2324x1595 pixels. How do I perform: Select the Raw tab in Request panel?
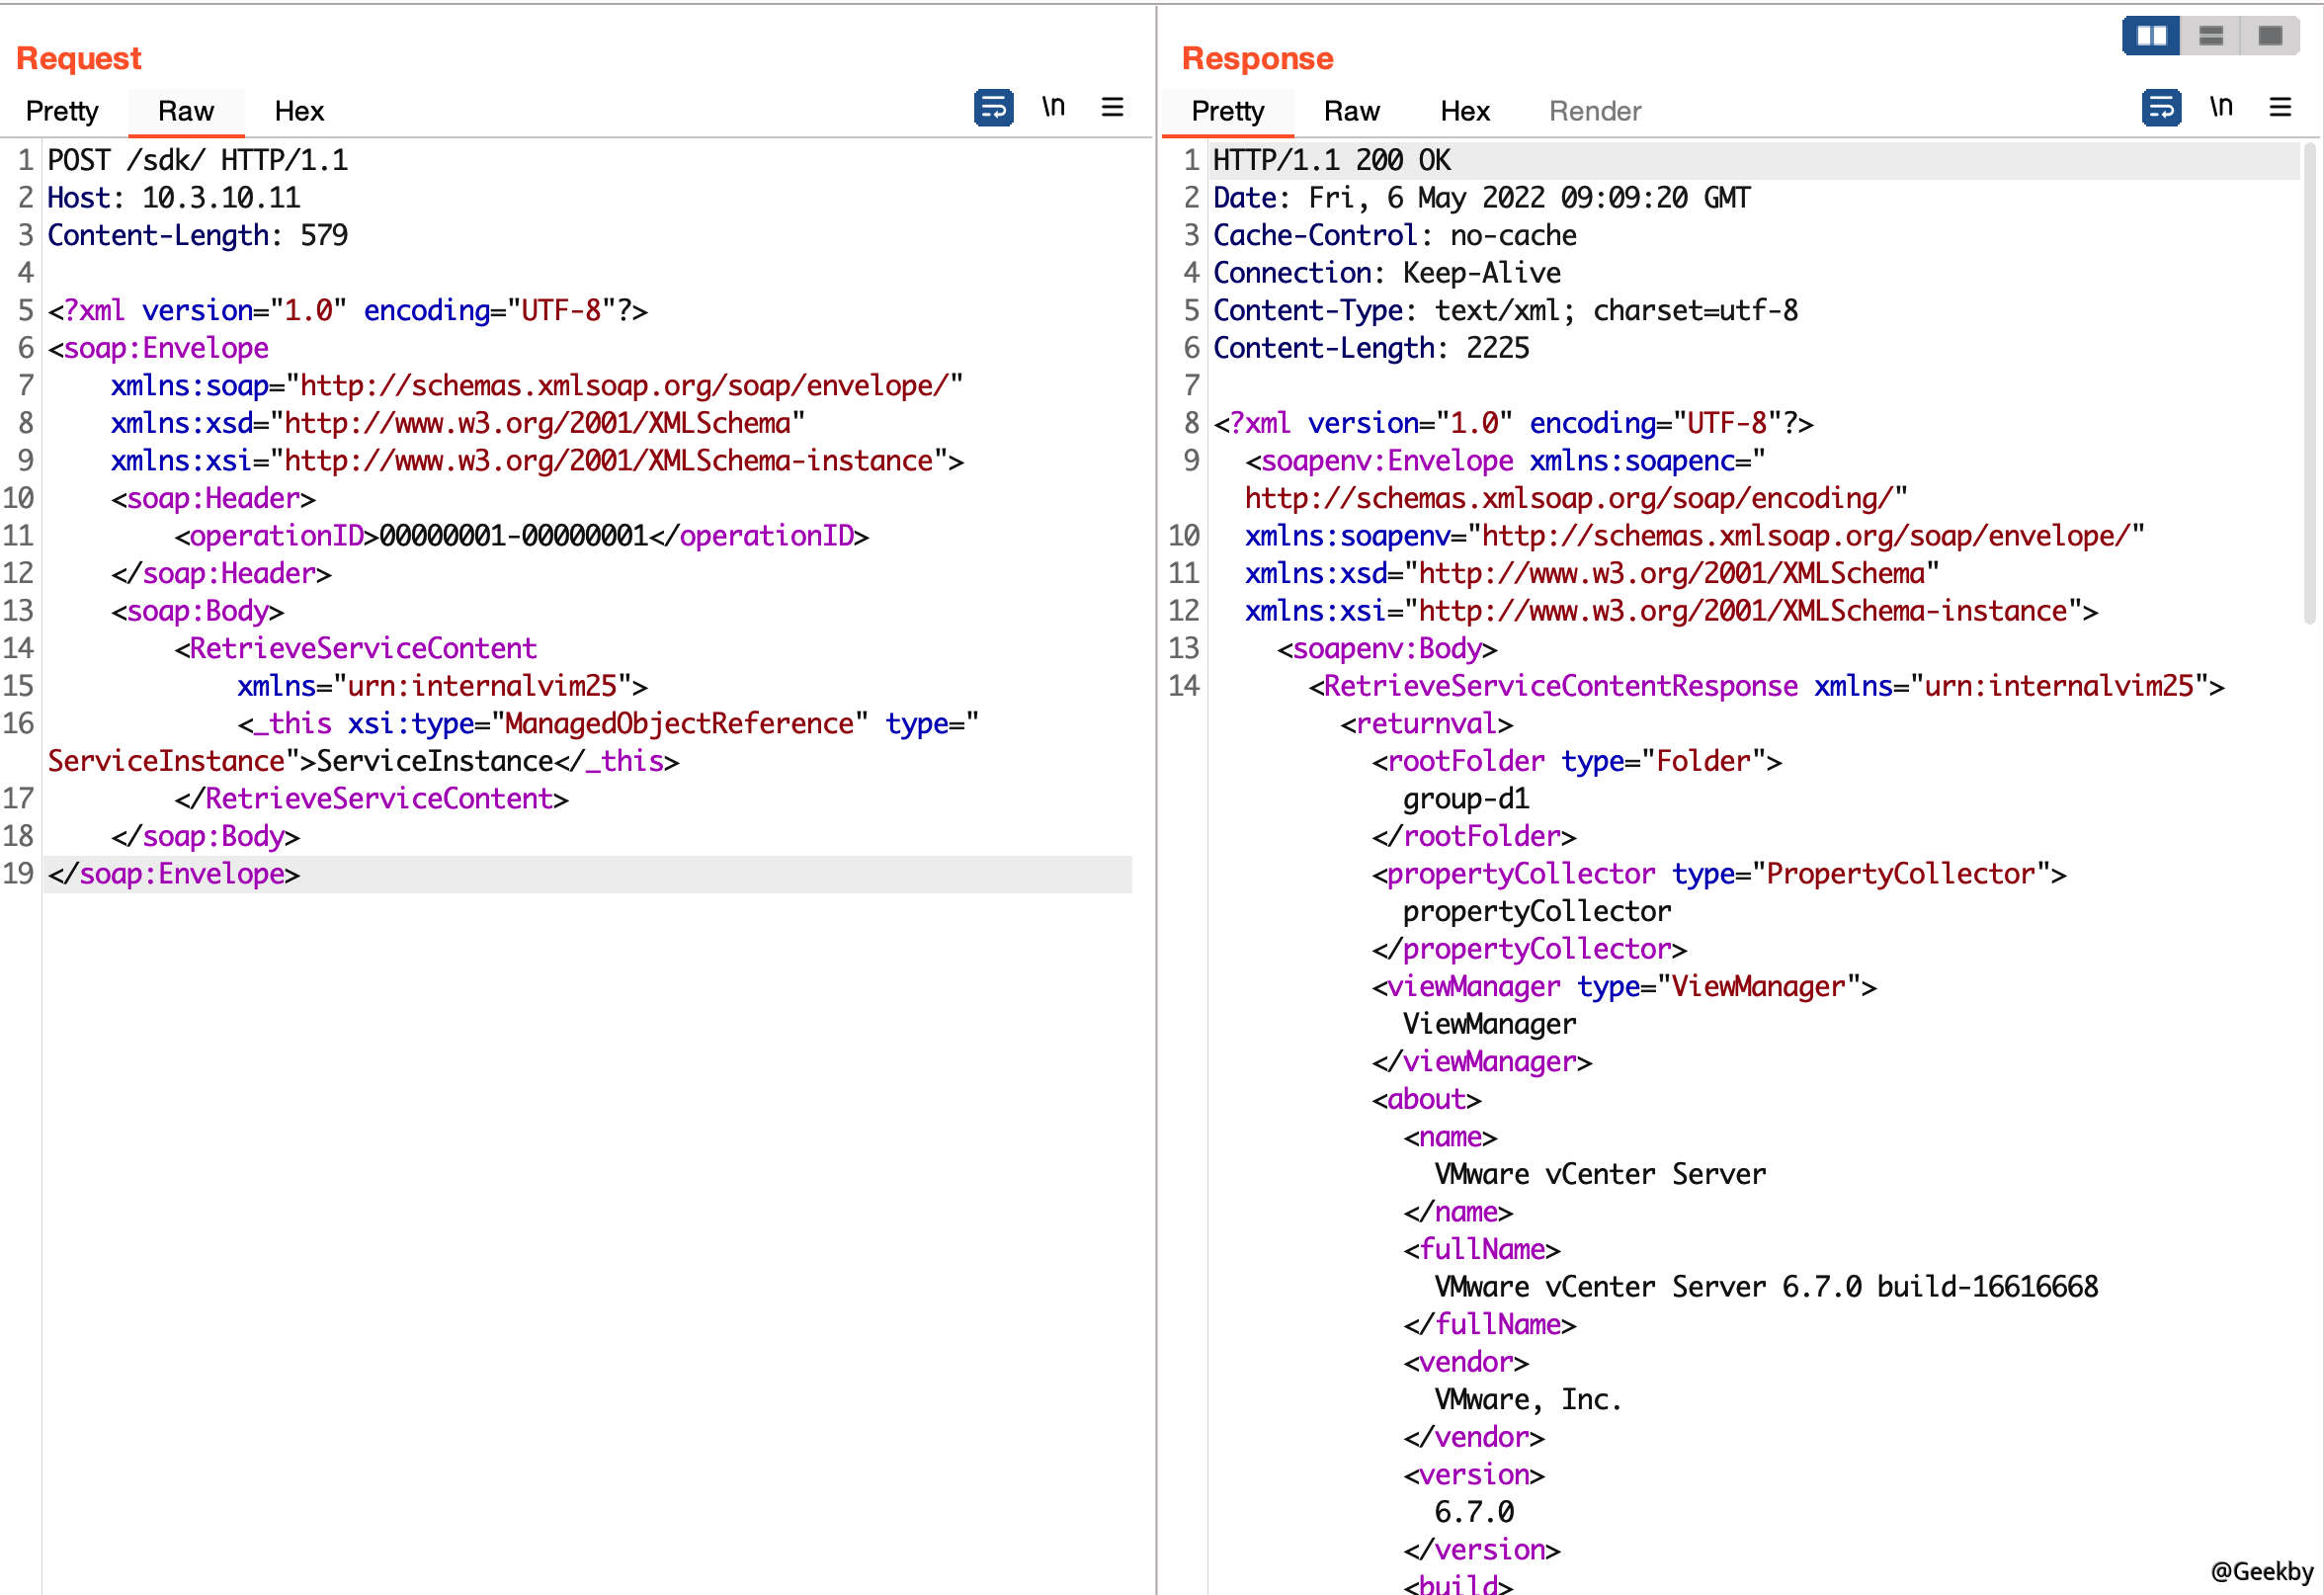pos(186,111)
